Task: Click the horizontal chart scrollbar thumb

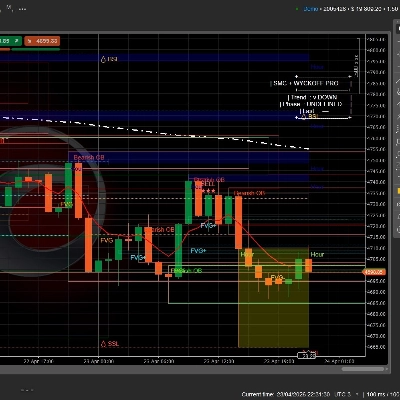Action: pyautogui.click(x=363, y=369)
